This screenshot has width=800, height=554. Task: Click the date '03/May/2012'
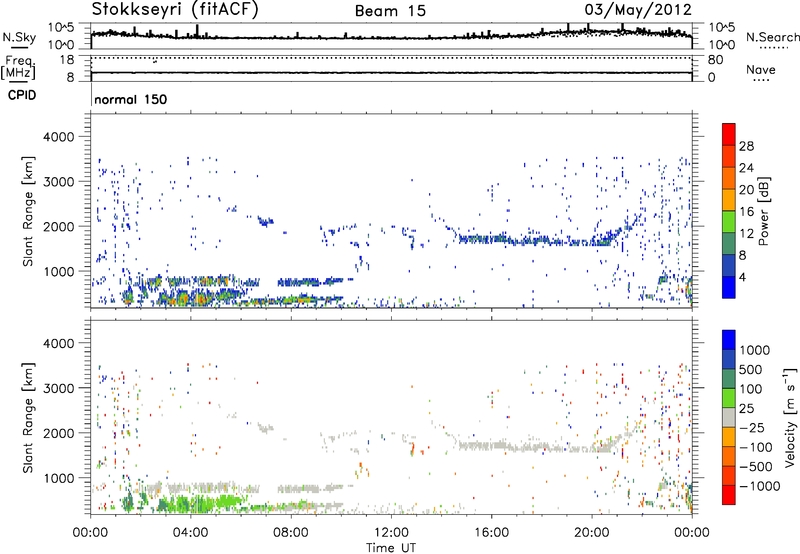pyautogui.click(x=638, y=10)
